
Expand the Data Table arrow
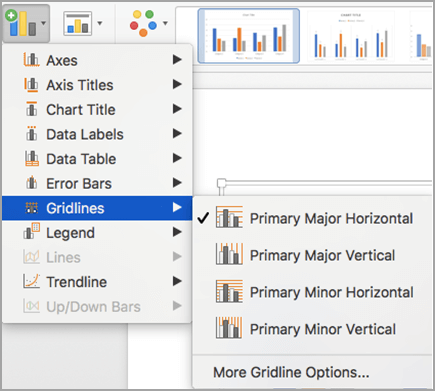[177, 158]
